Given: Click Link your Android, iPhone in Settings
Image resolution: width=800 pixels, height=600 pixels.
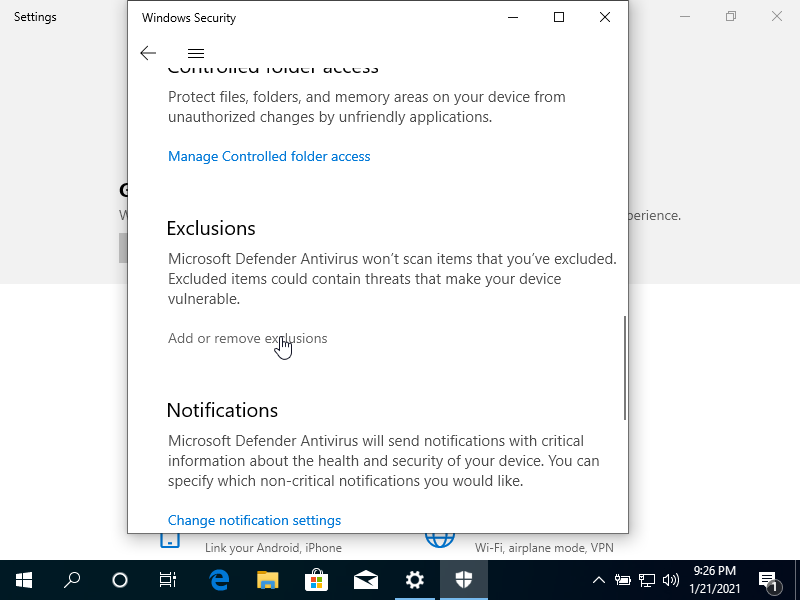Looking at the screenshot, I should click(x=273, y=547).
